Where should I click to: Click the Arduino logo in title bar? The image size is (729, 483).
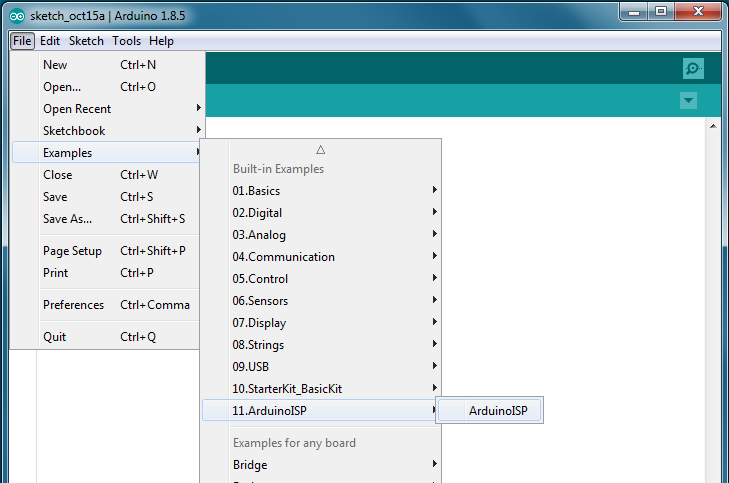tap(17, 13)
